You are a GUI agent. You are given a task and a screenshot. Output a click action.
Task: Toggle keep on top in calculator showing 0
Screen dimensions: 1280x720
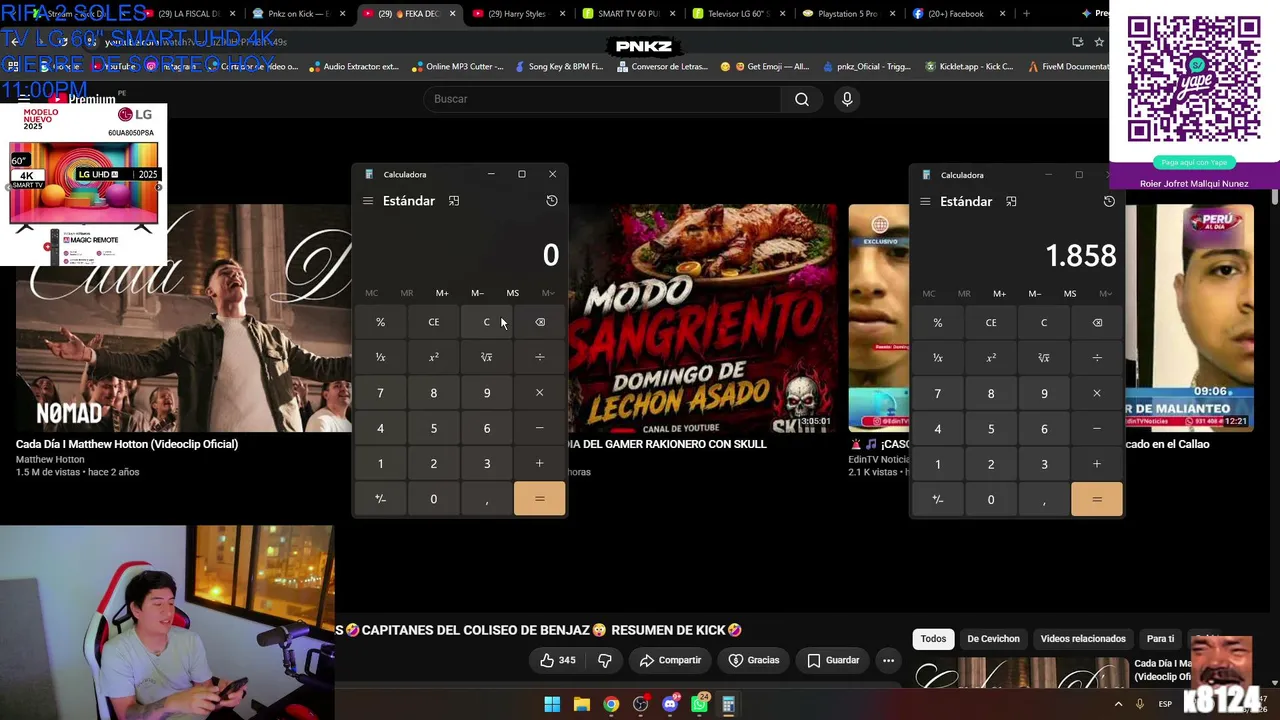[454, 201]
